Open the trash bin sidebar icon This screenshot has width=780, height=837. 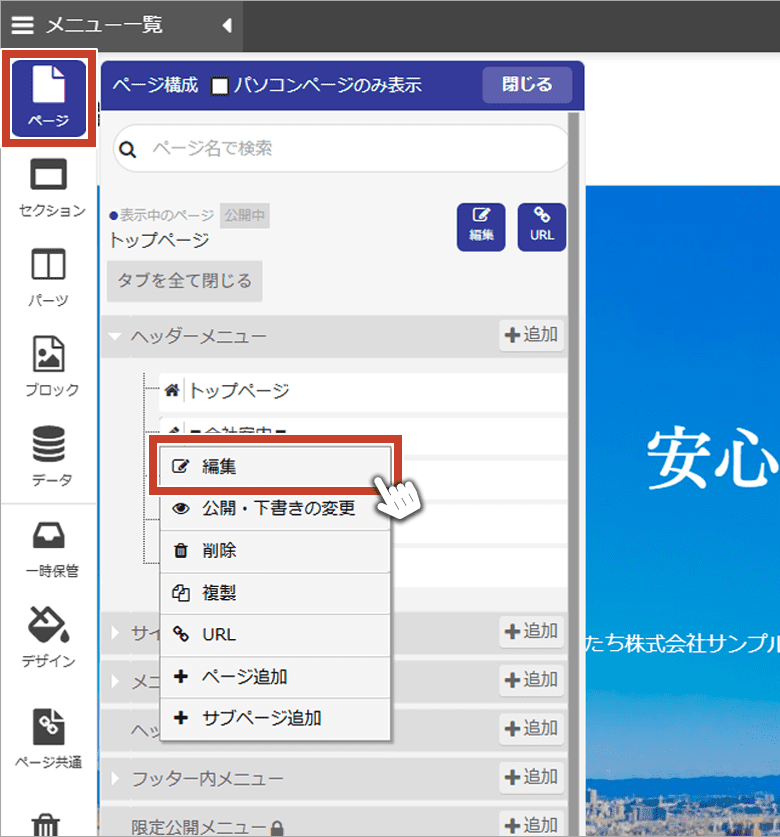tap(45, 825)
